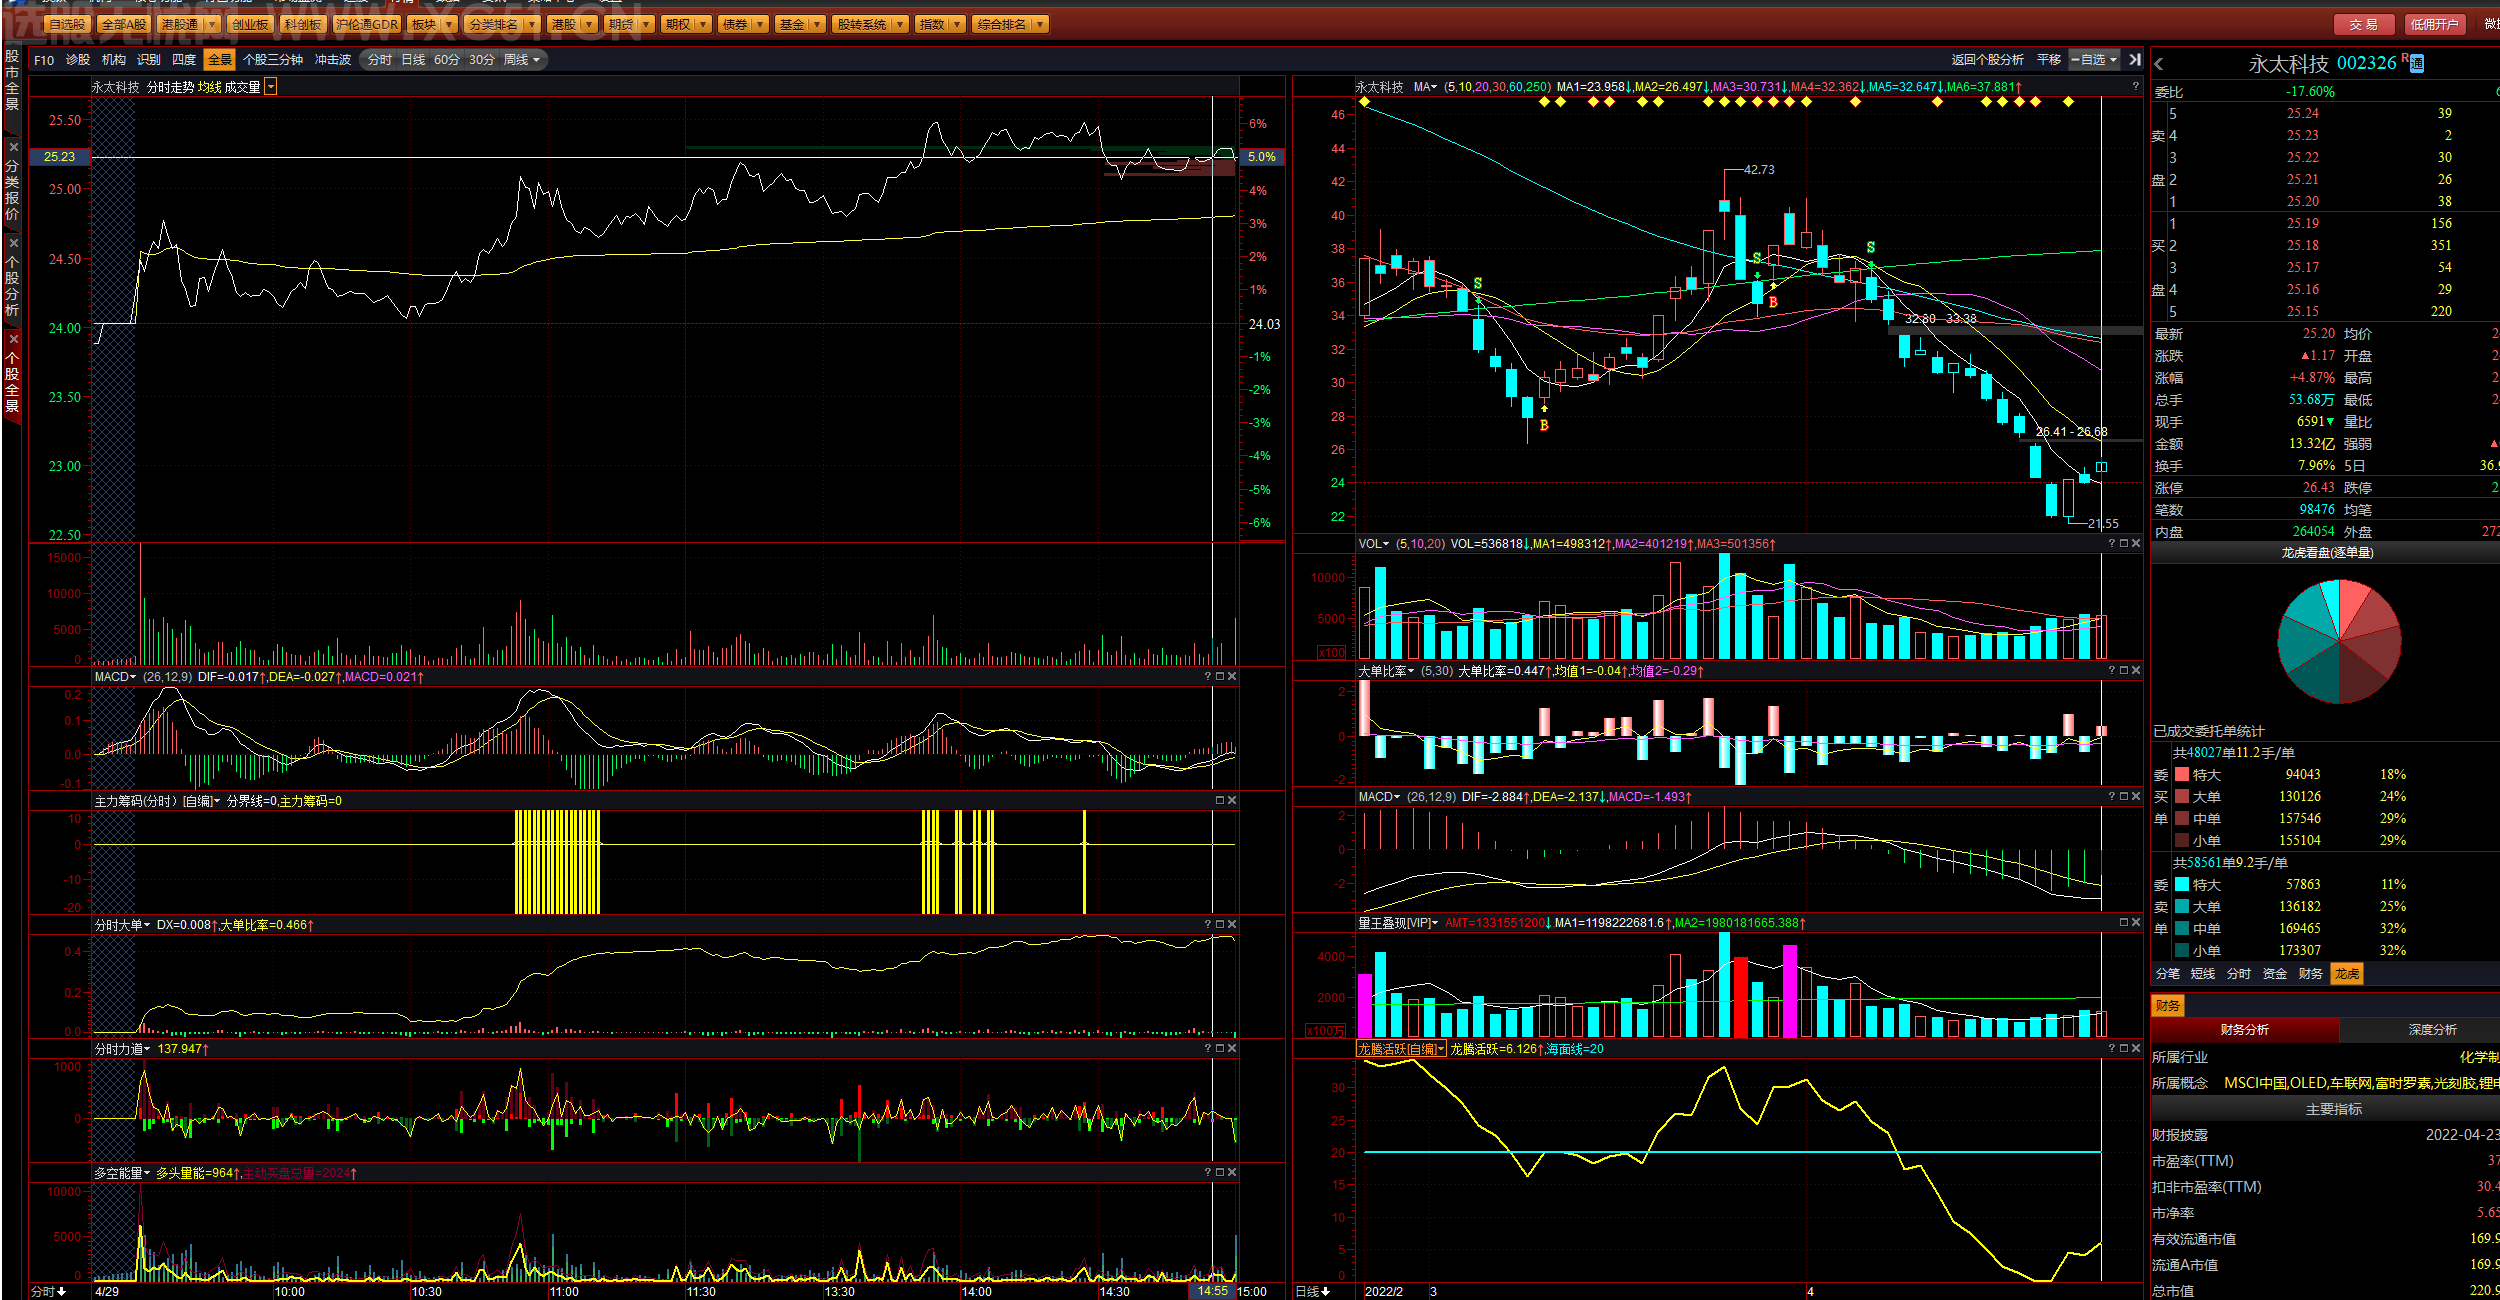
Task: Open the 沪伦通GDR list
Action: click(367, 24)
